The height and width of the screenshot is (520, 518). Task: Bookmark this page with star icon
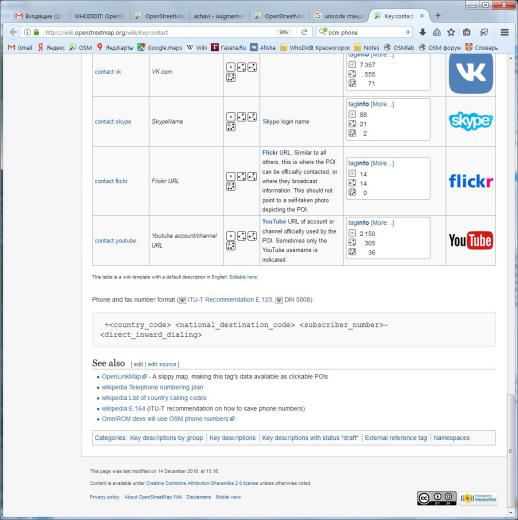[451, 32]
